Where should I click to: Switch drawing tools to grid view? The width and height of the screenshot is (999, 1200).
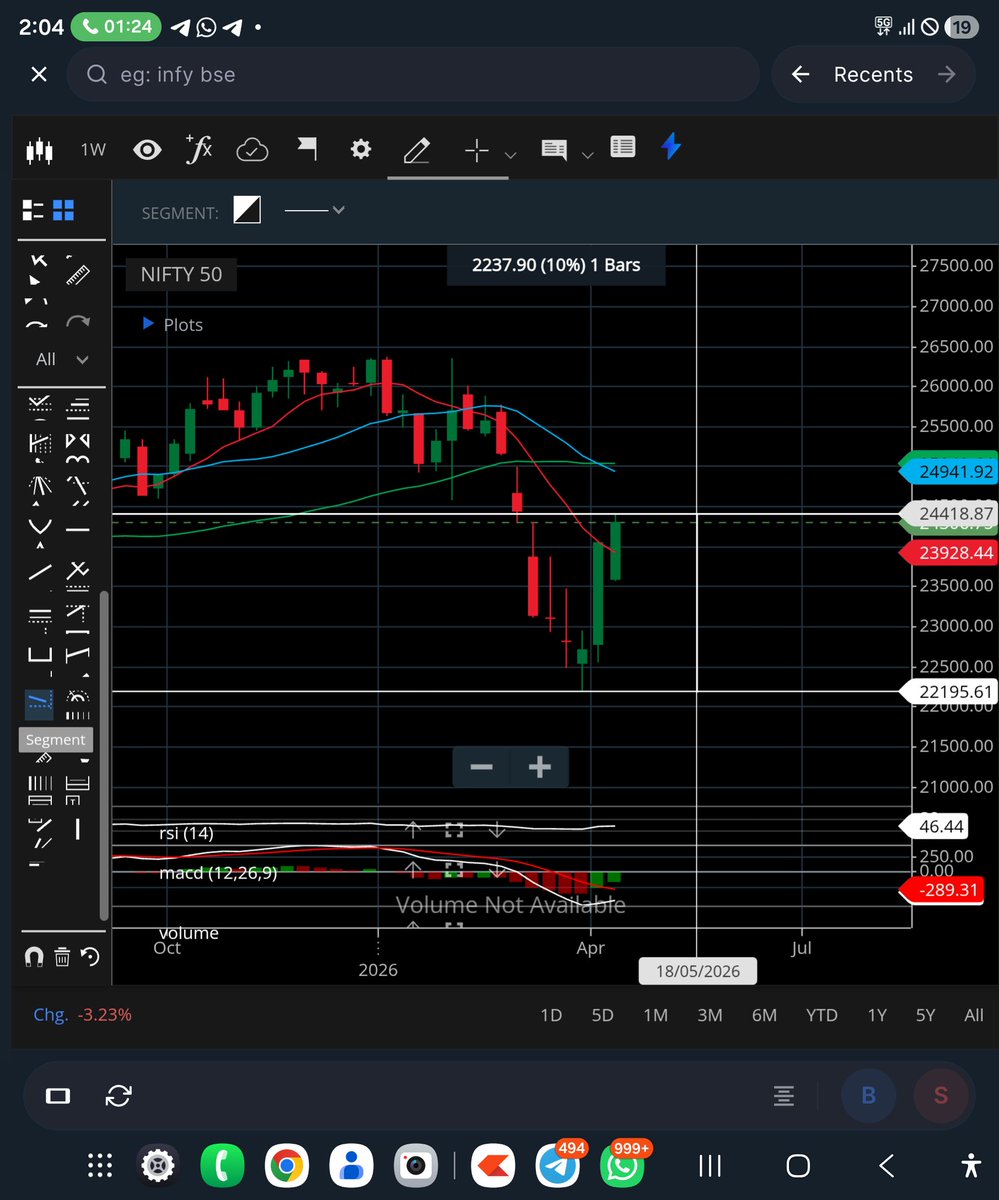pos(64,210)
